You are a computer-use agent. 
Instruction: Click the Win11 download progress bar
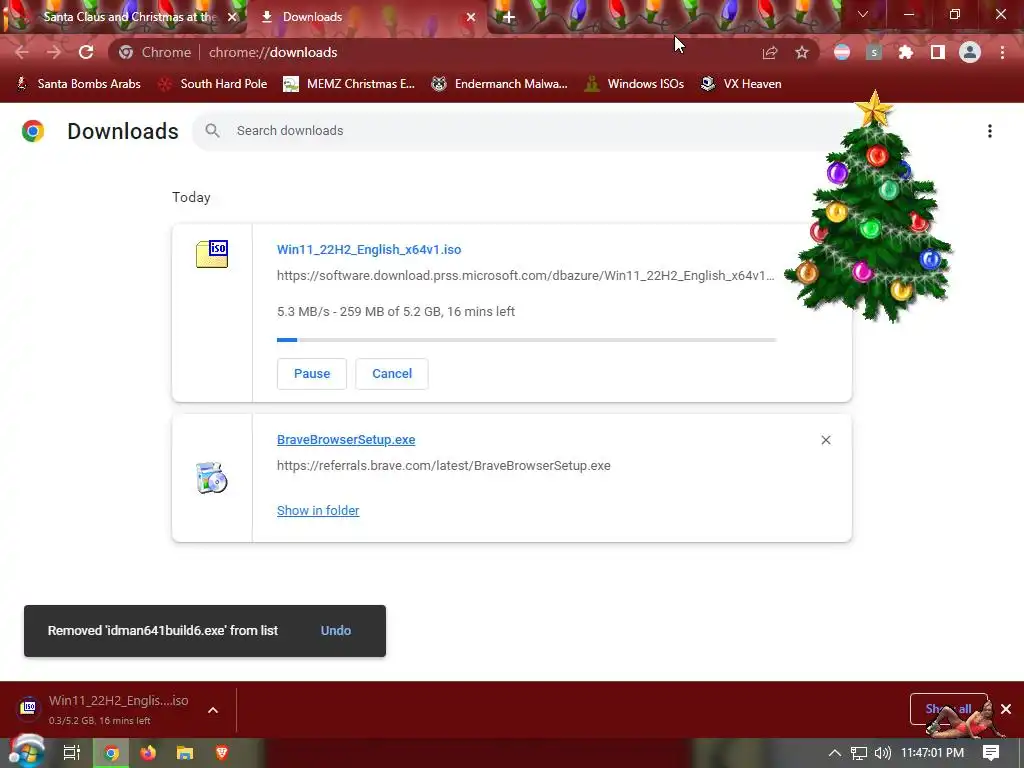[x=526, y=340]
